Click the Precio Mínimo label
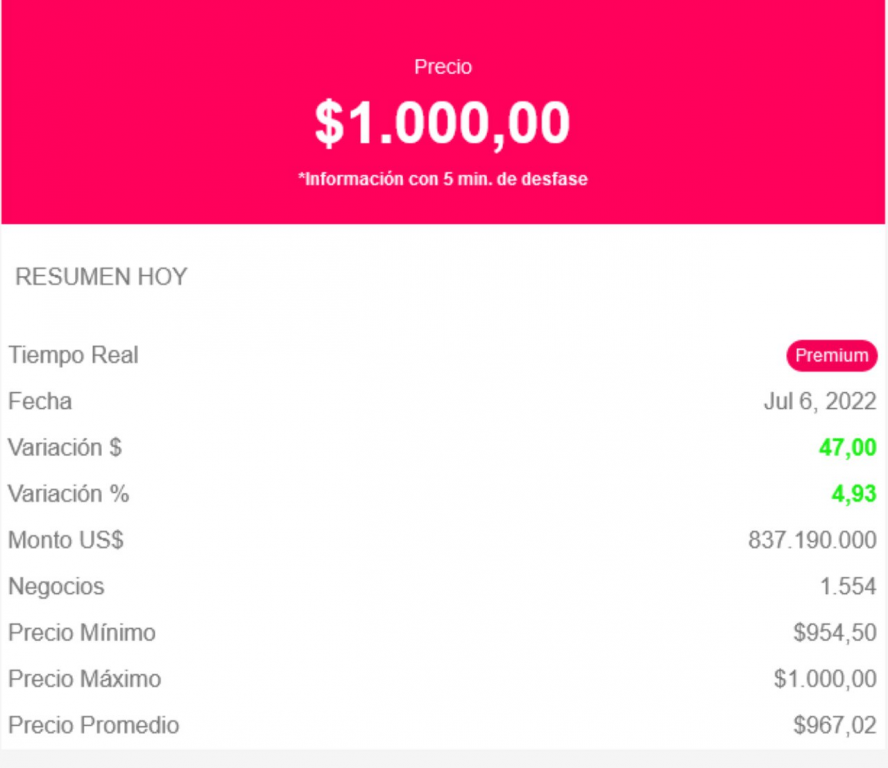Image resolution: width=888 pixels, height=768 pixels. click(82, 633)
